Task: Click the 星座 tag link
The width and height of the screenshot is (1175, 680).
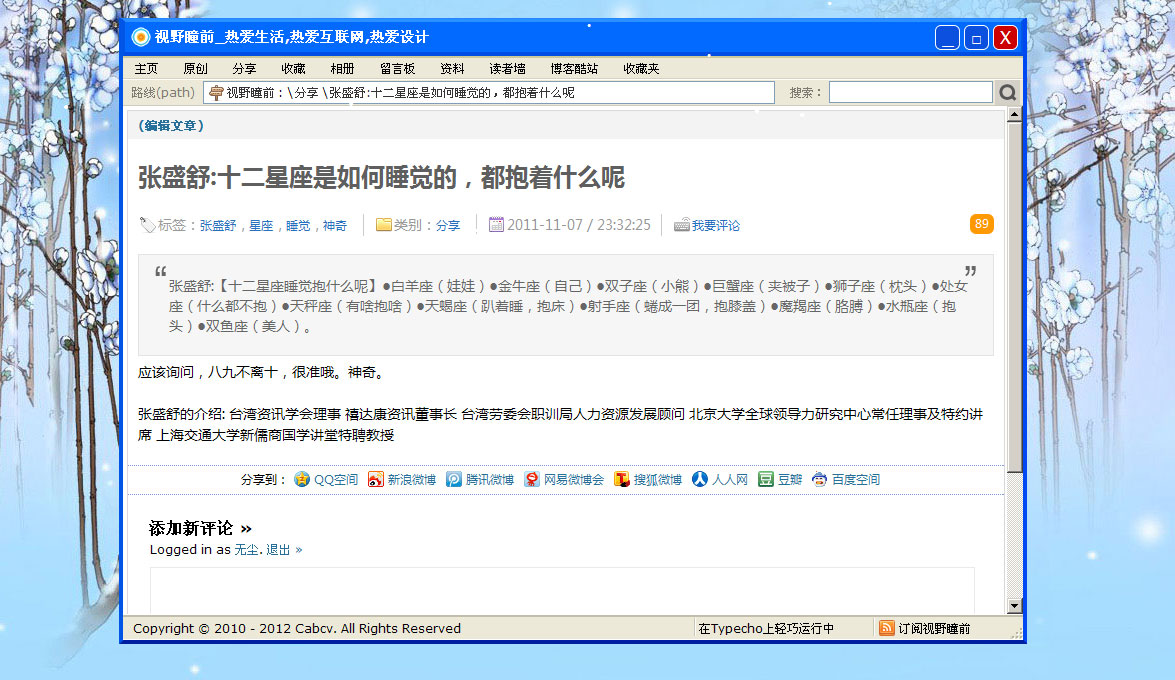Action: pos(261,226)
